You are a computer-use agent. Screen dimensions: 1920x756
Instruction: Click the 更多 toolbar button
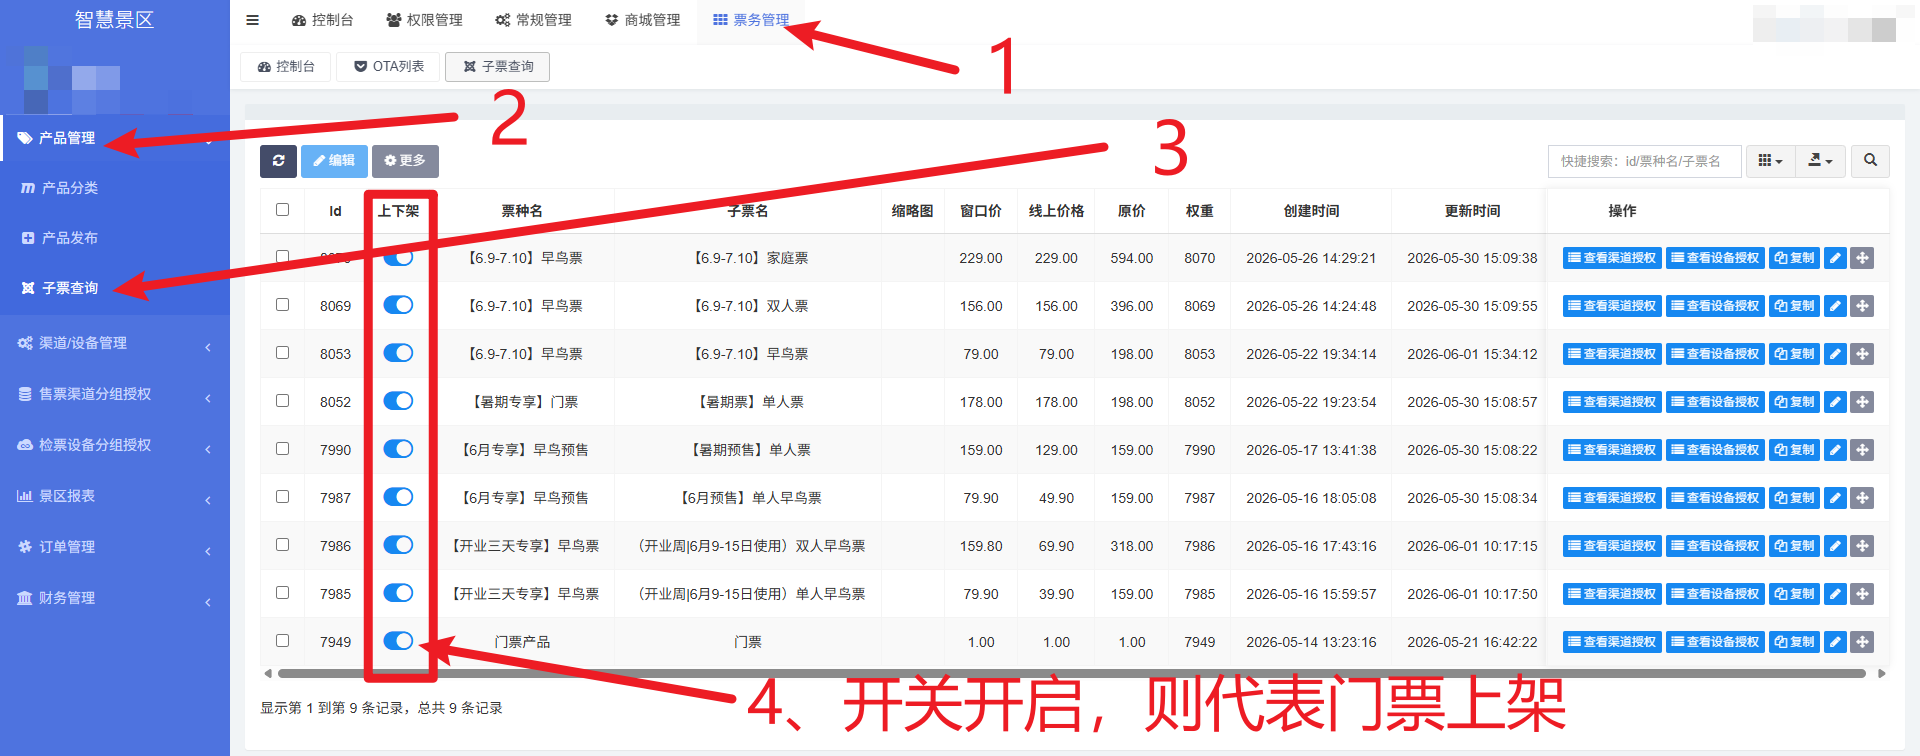coord(405,161)
